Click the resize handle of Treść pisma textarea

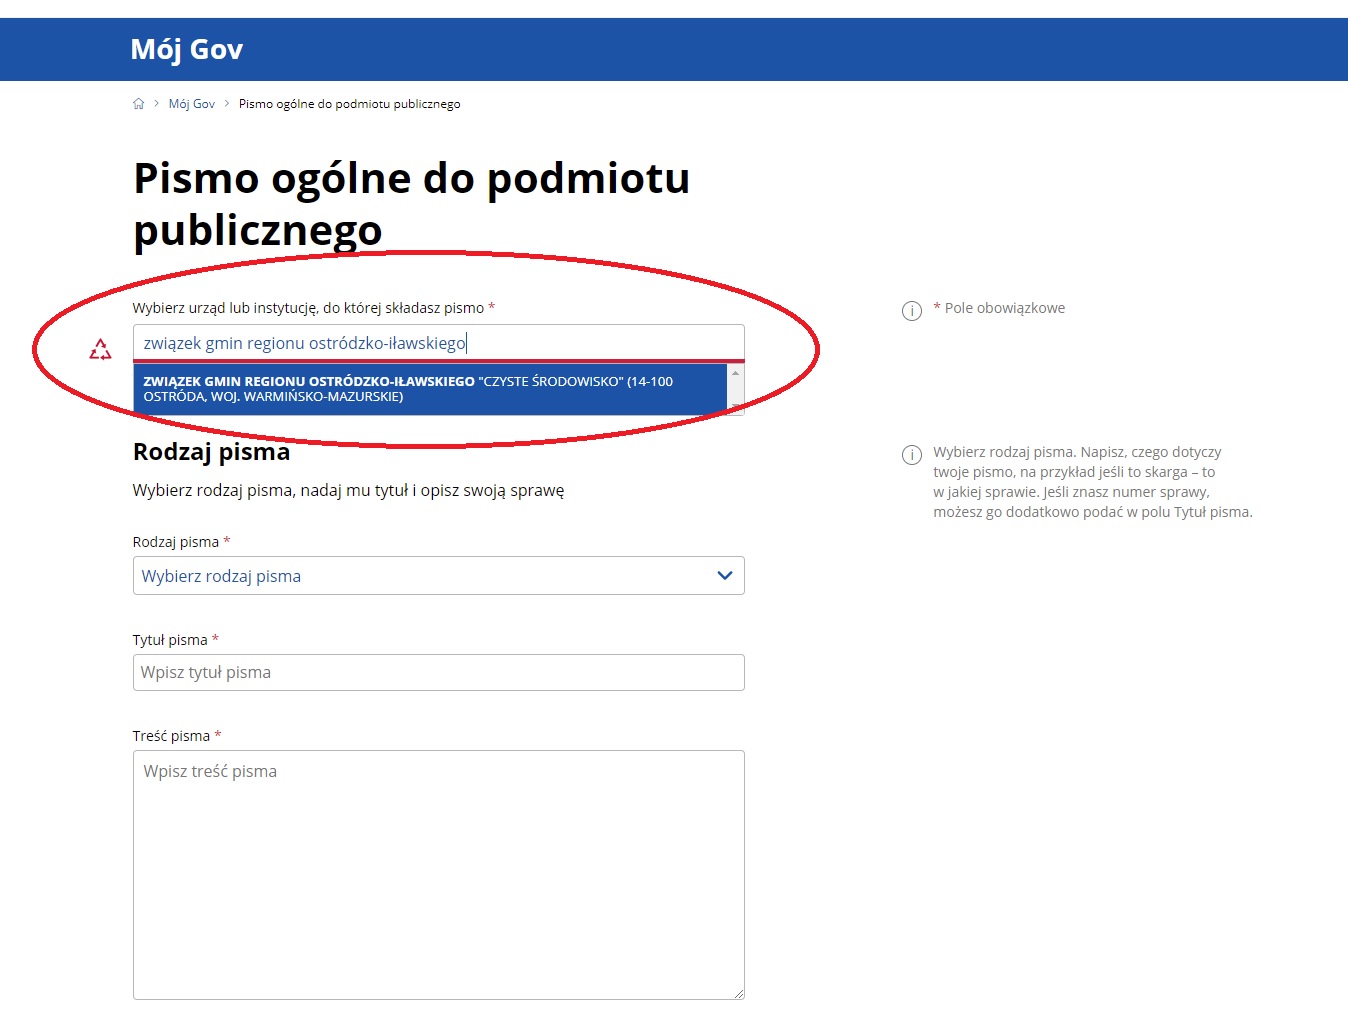(x=739, y=994)
